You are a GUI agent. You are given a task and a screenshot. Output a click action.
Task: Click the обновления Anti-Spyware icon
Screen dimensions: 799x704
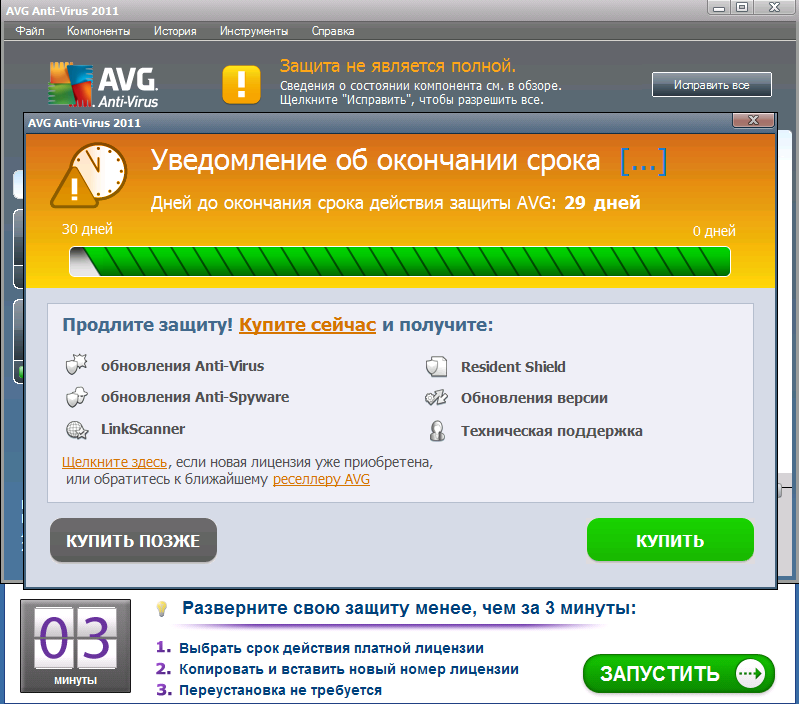(x=76, y=397)
